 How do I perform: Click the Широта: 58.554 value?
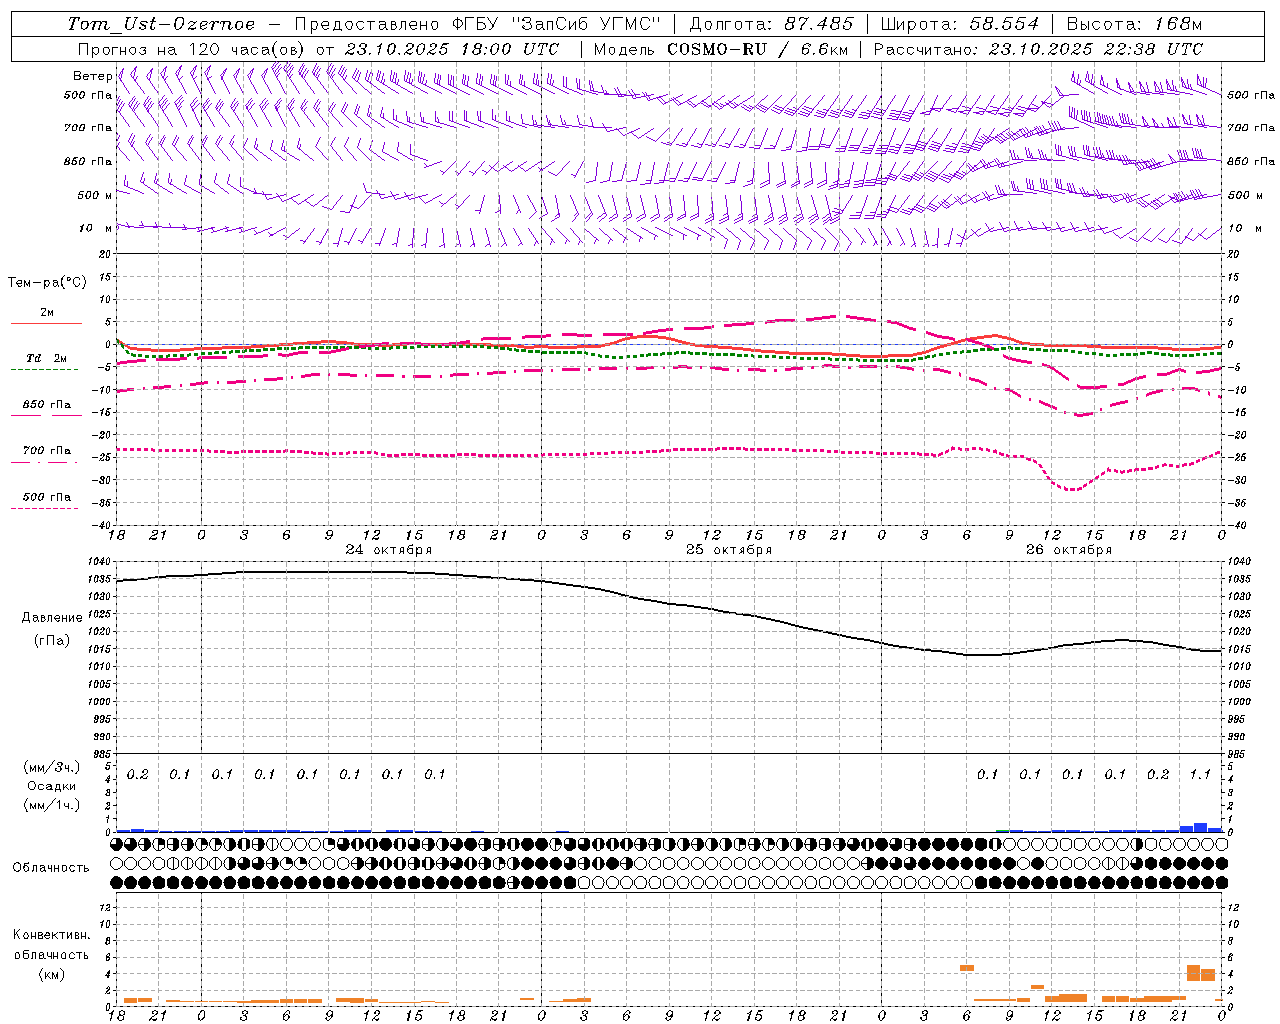960,24
